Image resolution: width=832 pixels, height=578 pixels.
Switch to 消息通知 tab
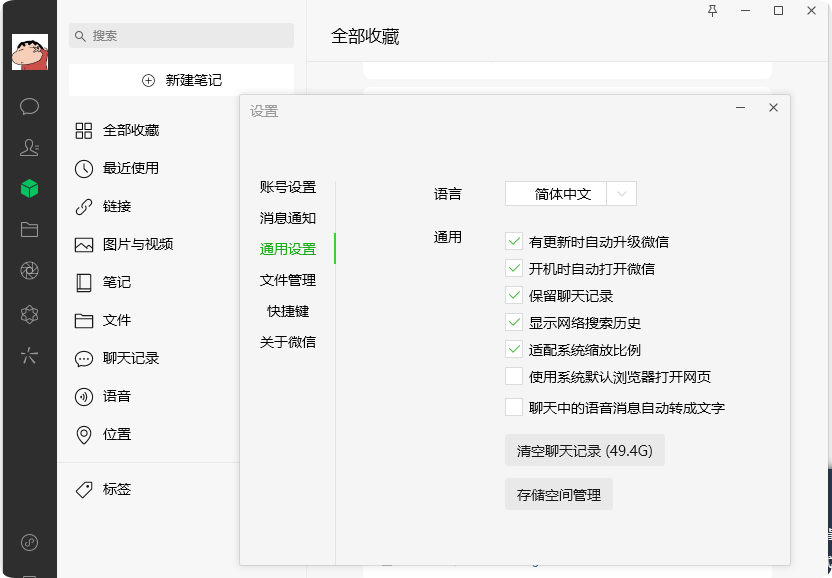tap(288, 218)
